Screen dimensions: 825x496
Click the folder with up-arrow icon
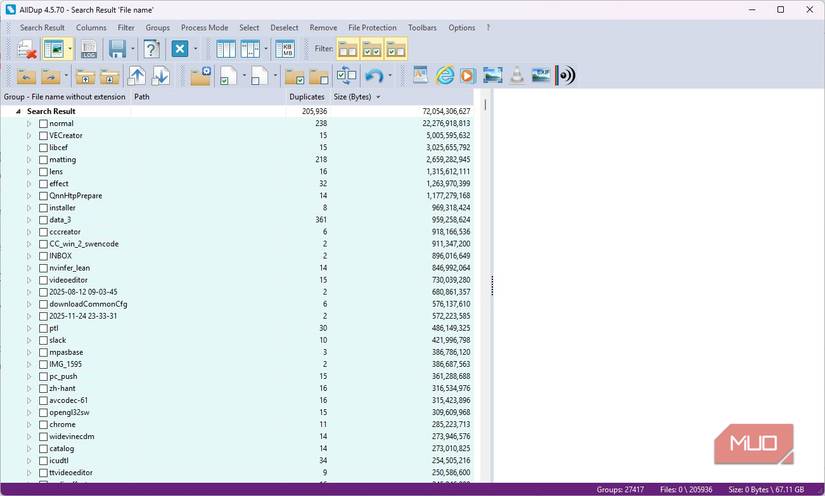(x=85, y=76)
